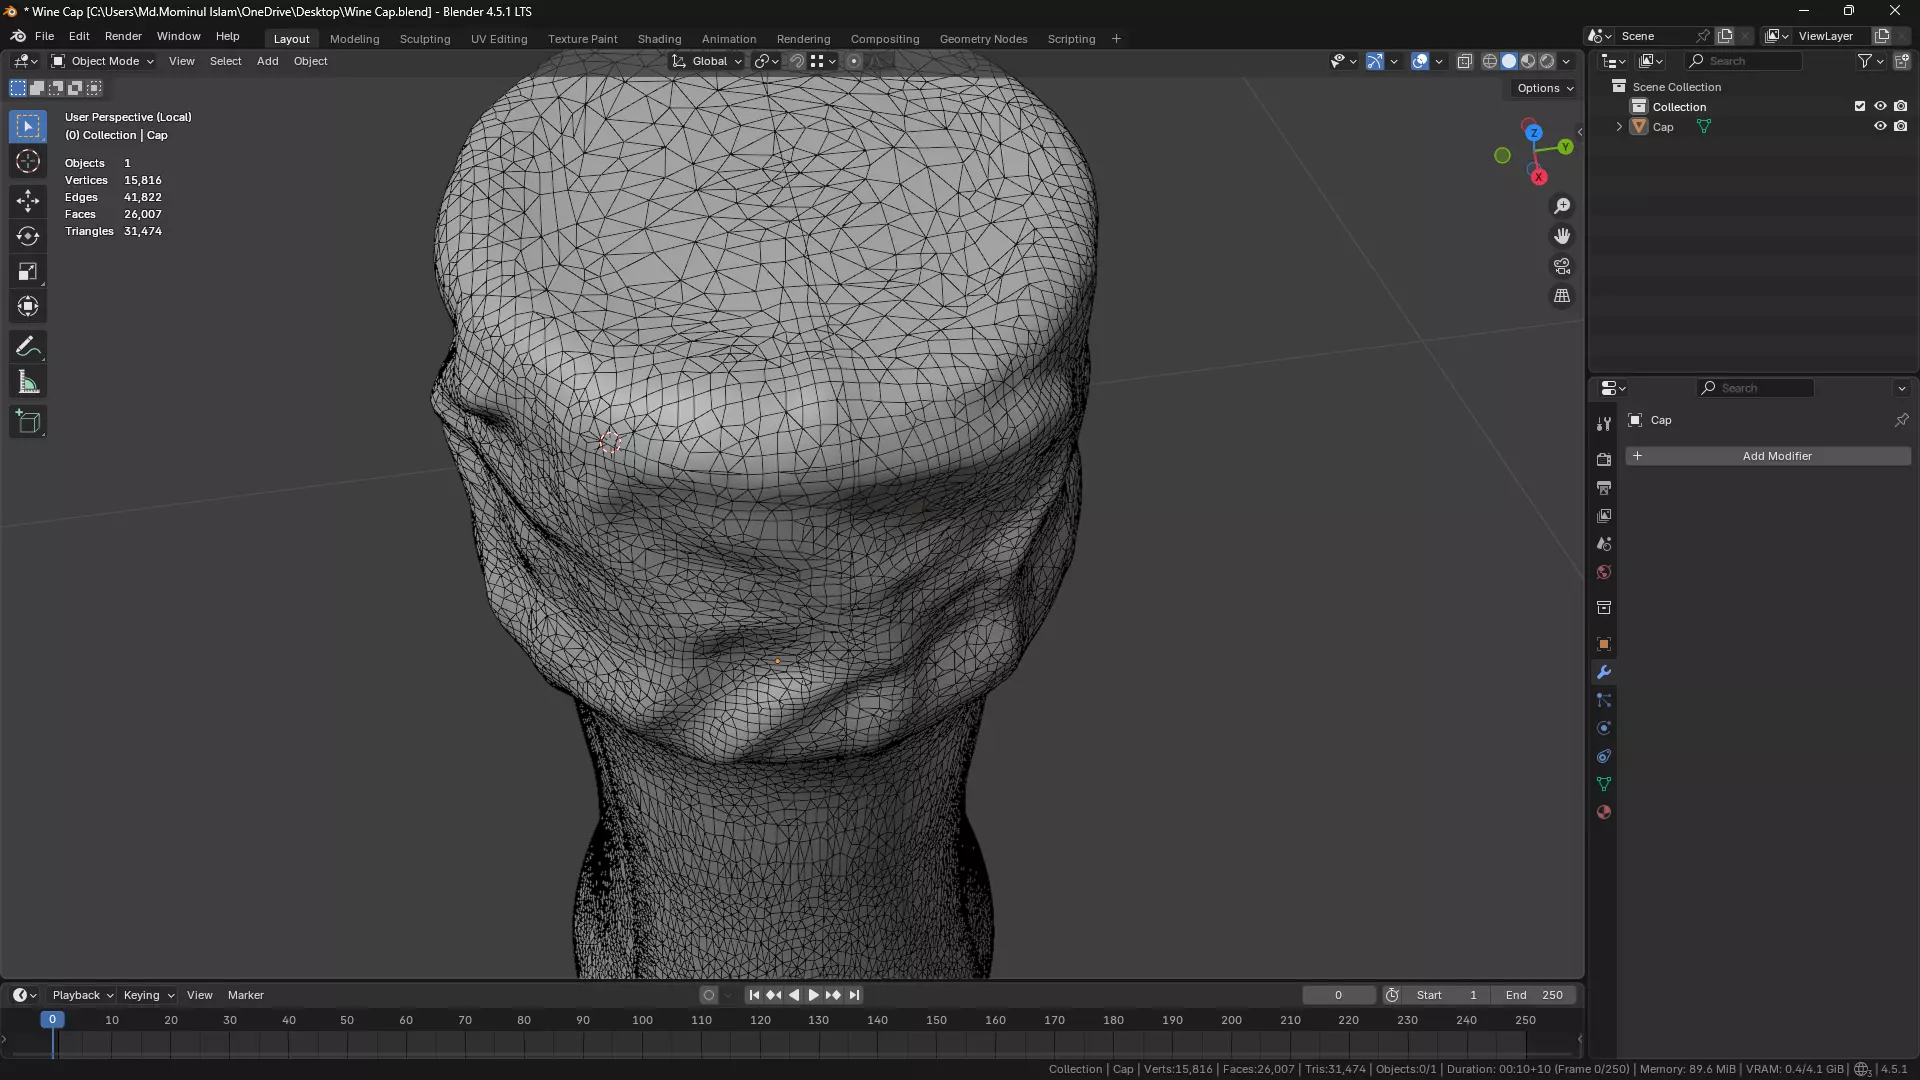
Task: Switch to the Sculpting workspace tab
Action: [x=425, y=39]
